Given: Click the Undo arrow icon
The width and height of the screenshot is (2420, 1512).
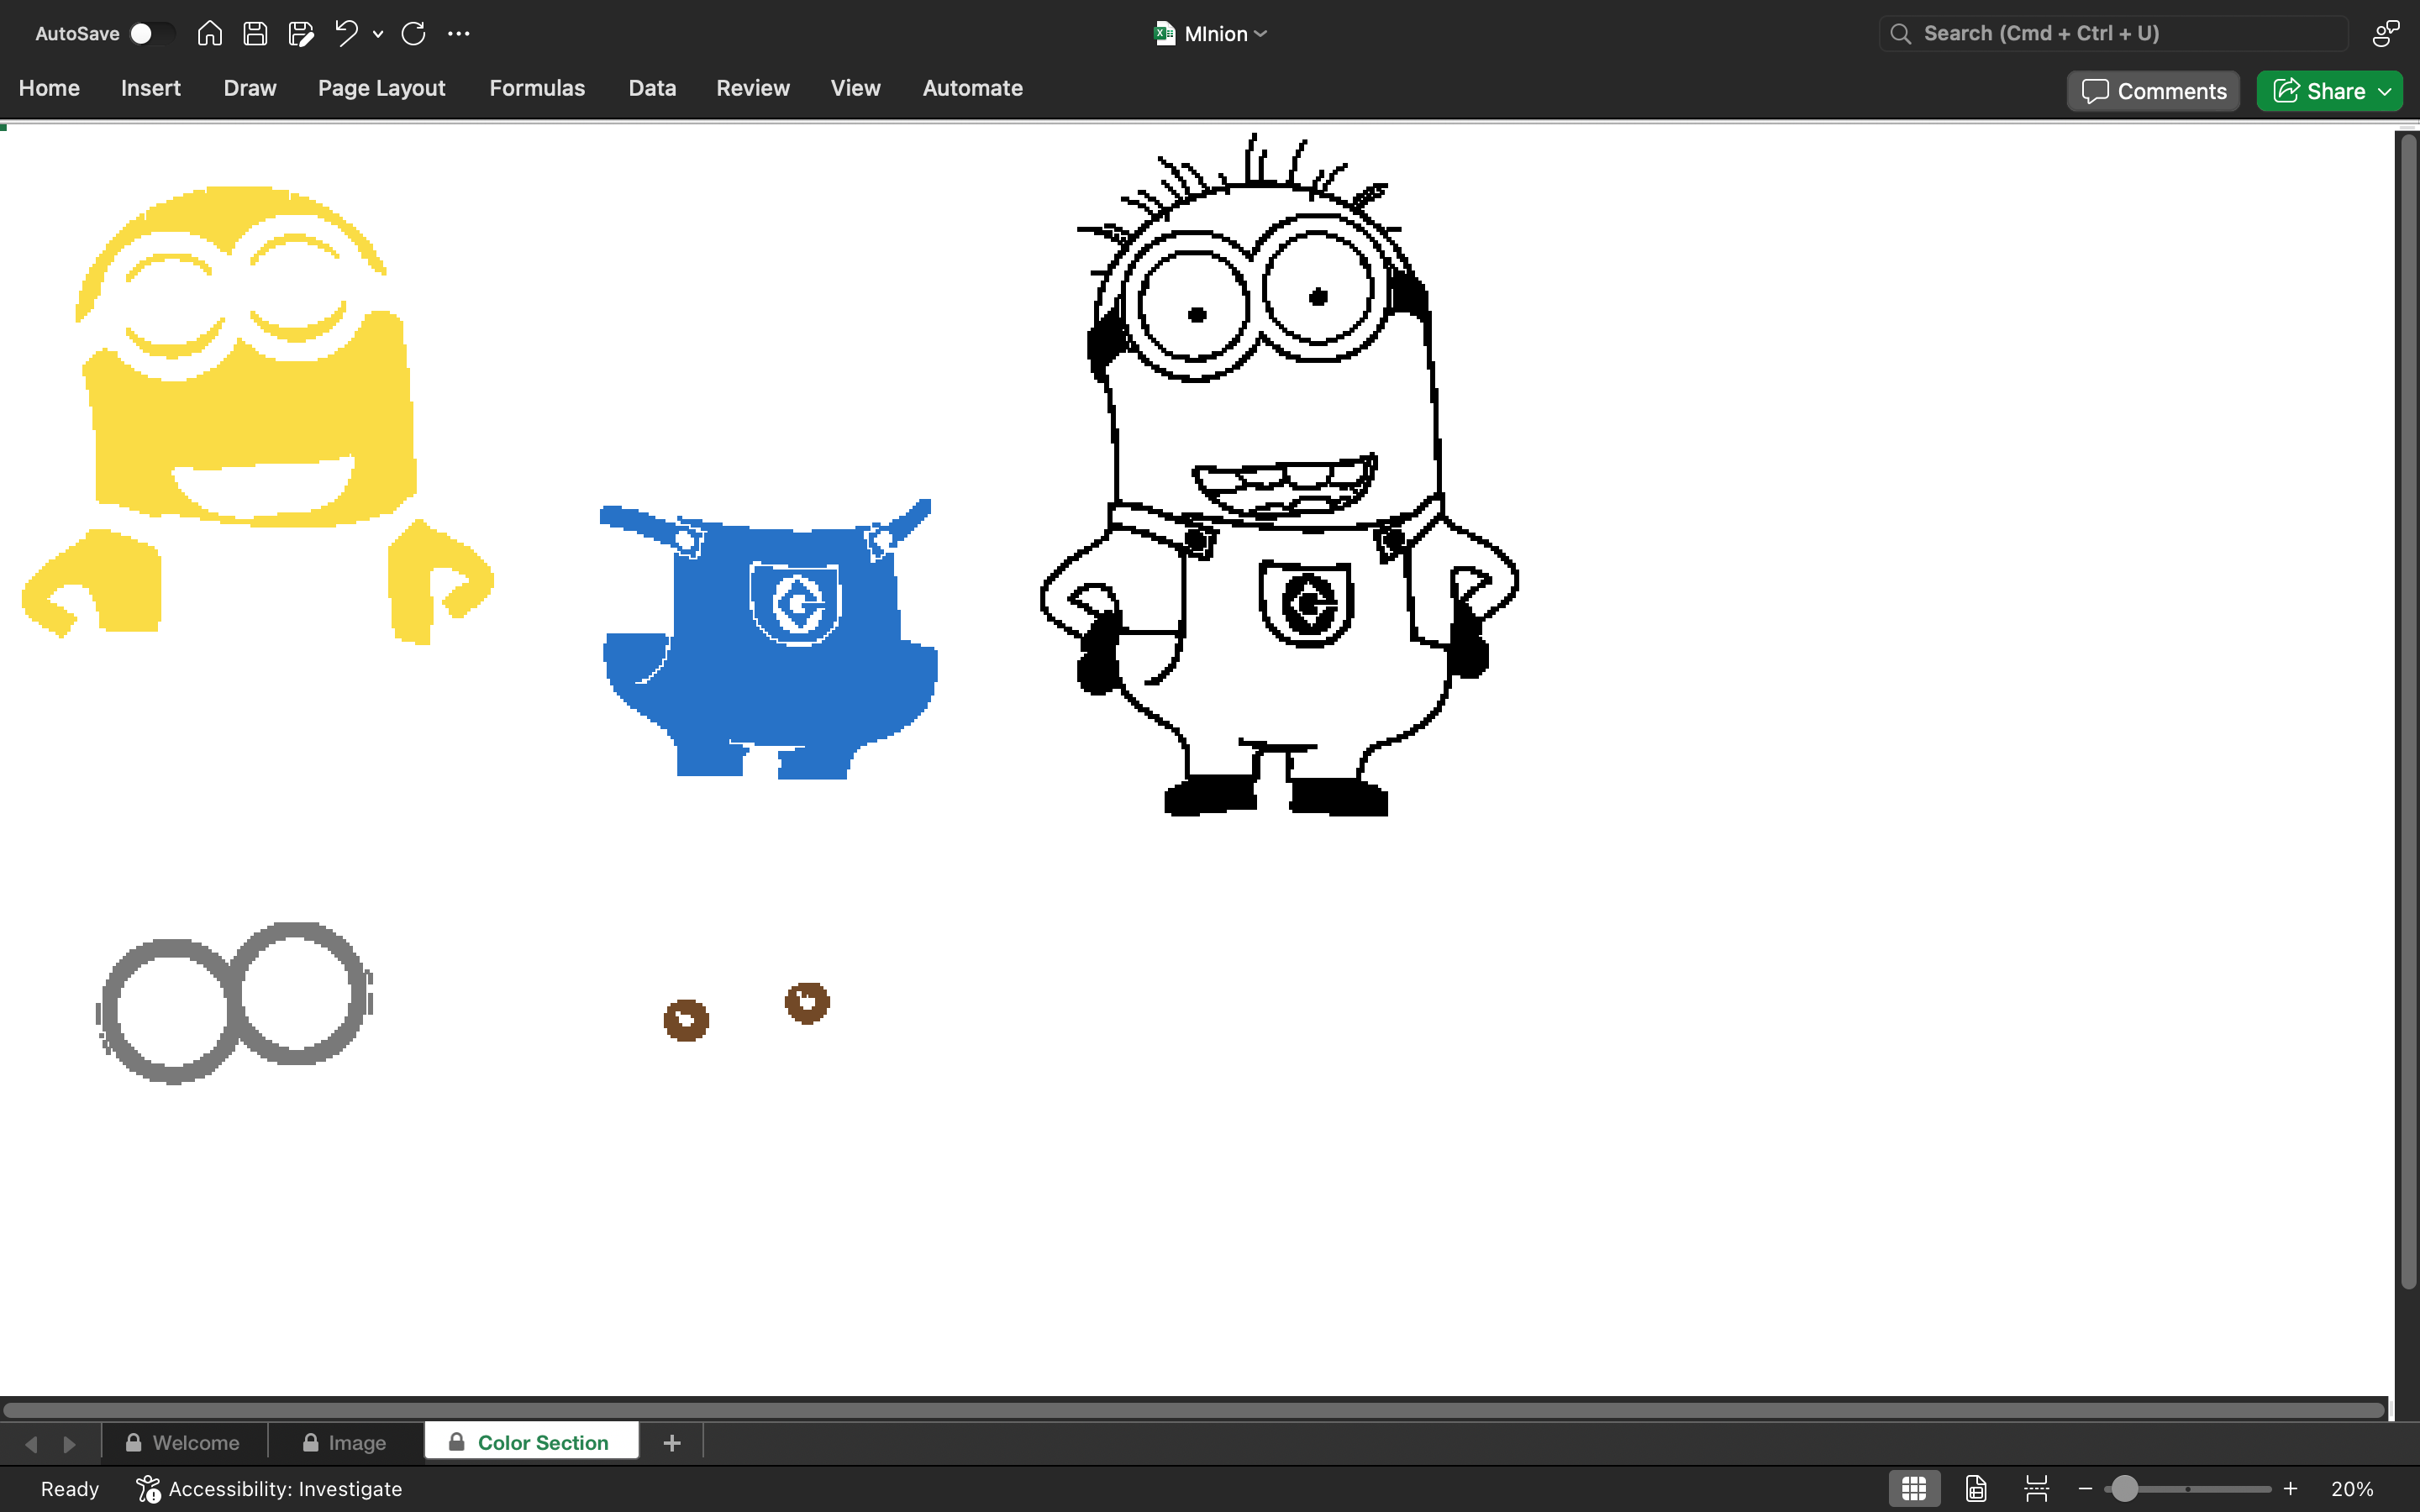Looking at the screenshot, I should click(x=346, y=33).
